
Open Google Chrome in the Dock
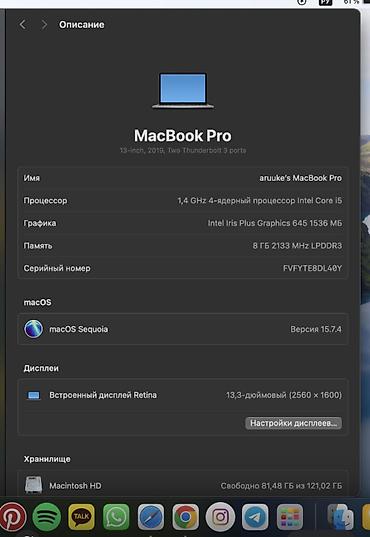pos(185,516)
